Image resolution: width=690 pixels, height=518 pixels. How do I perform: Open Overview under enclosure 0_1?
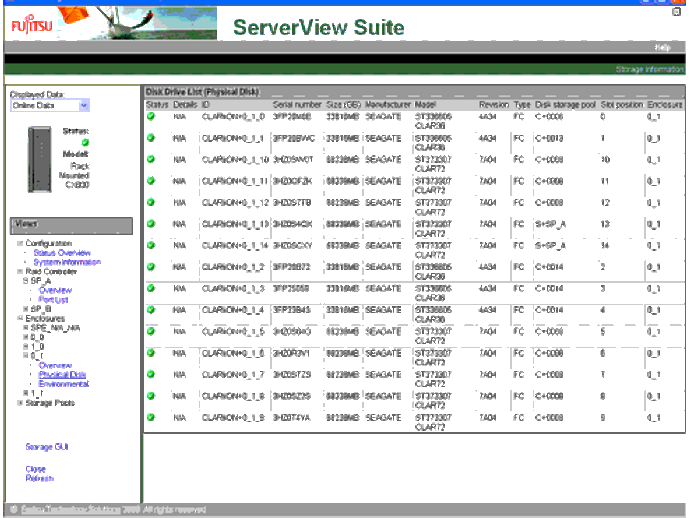pyautogui.click(x=55, y=365)
